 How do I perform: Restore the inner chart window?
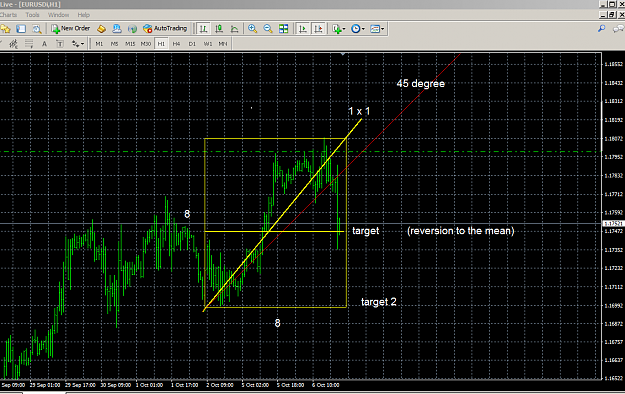612,15
